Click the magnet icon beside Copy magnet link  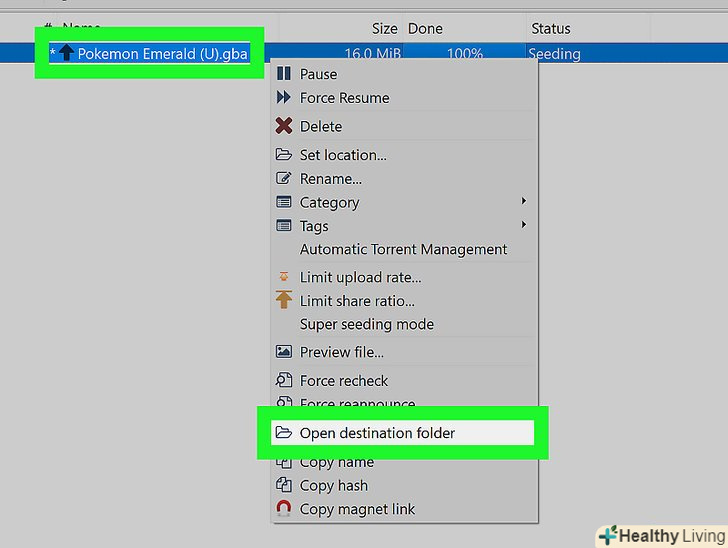coord(284,509)
